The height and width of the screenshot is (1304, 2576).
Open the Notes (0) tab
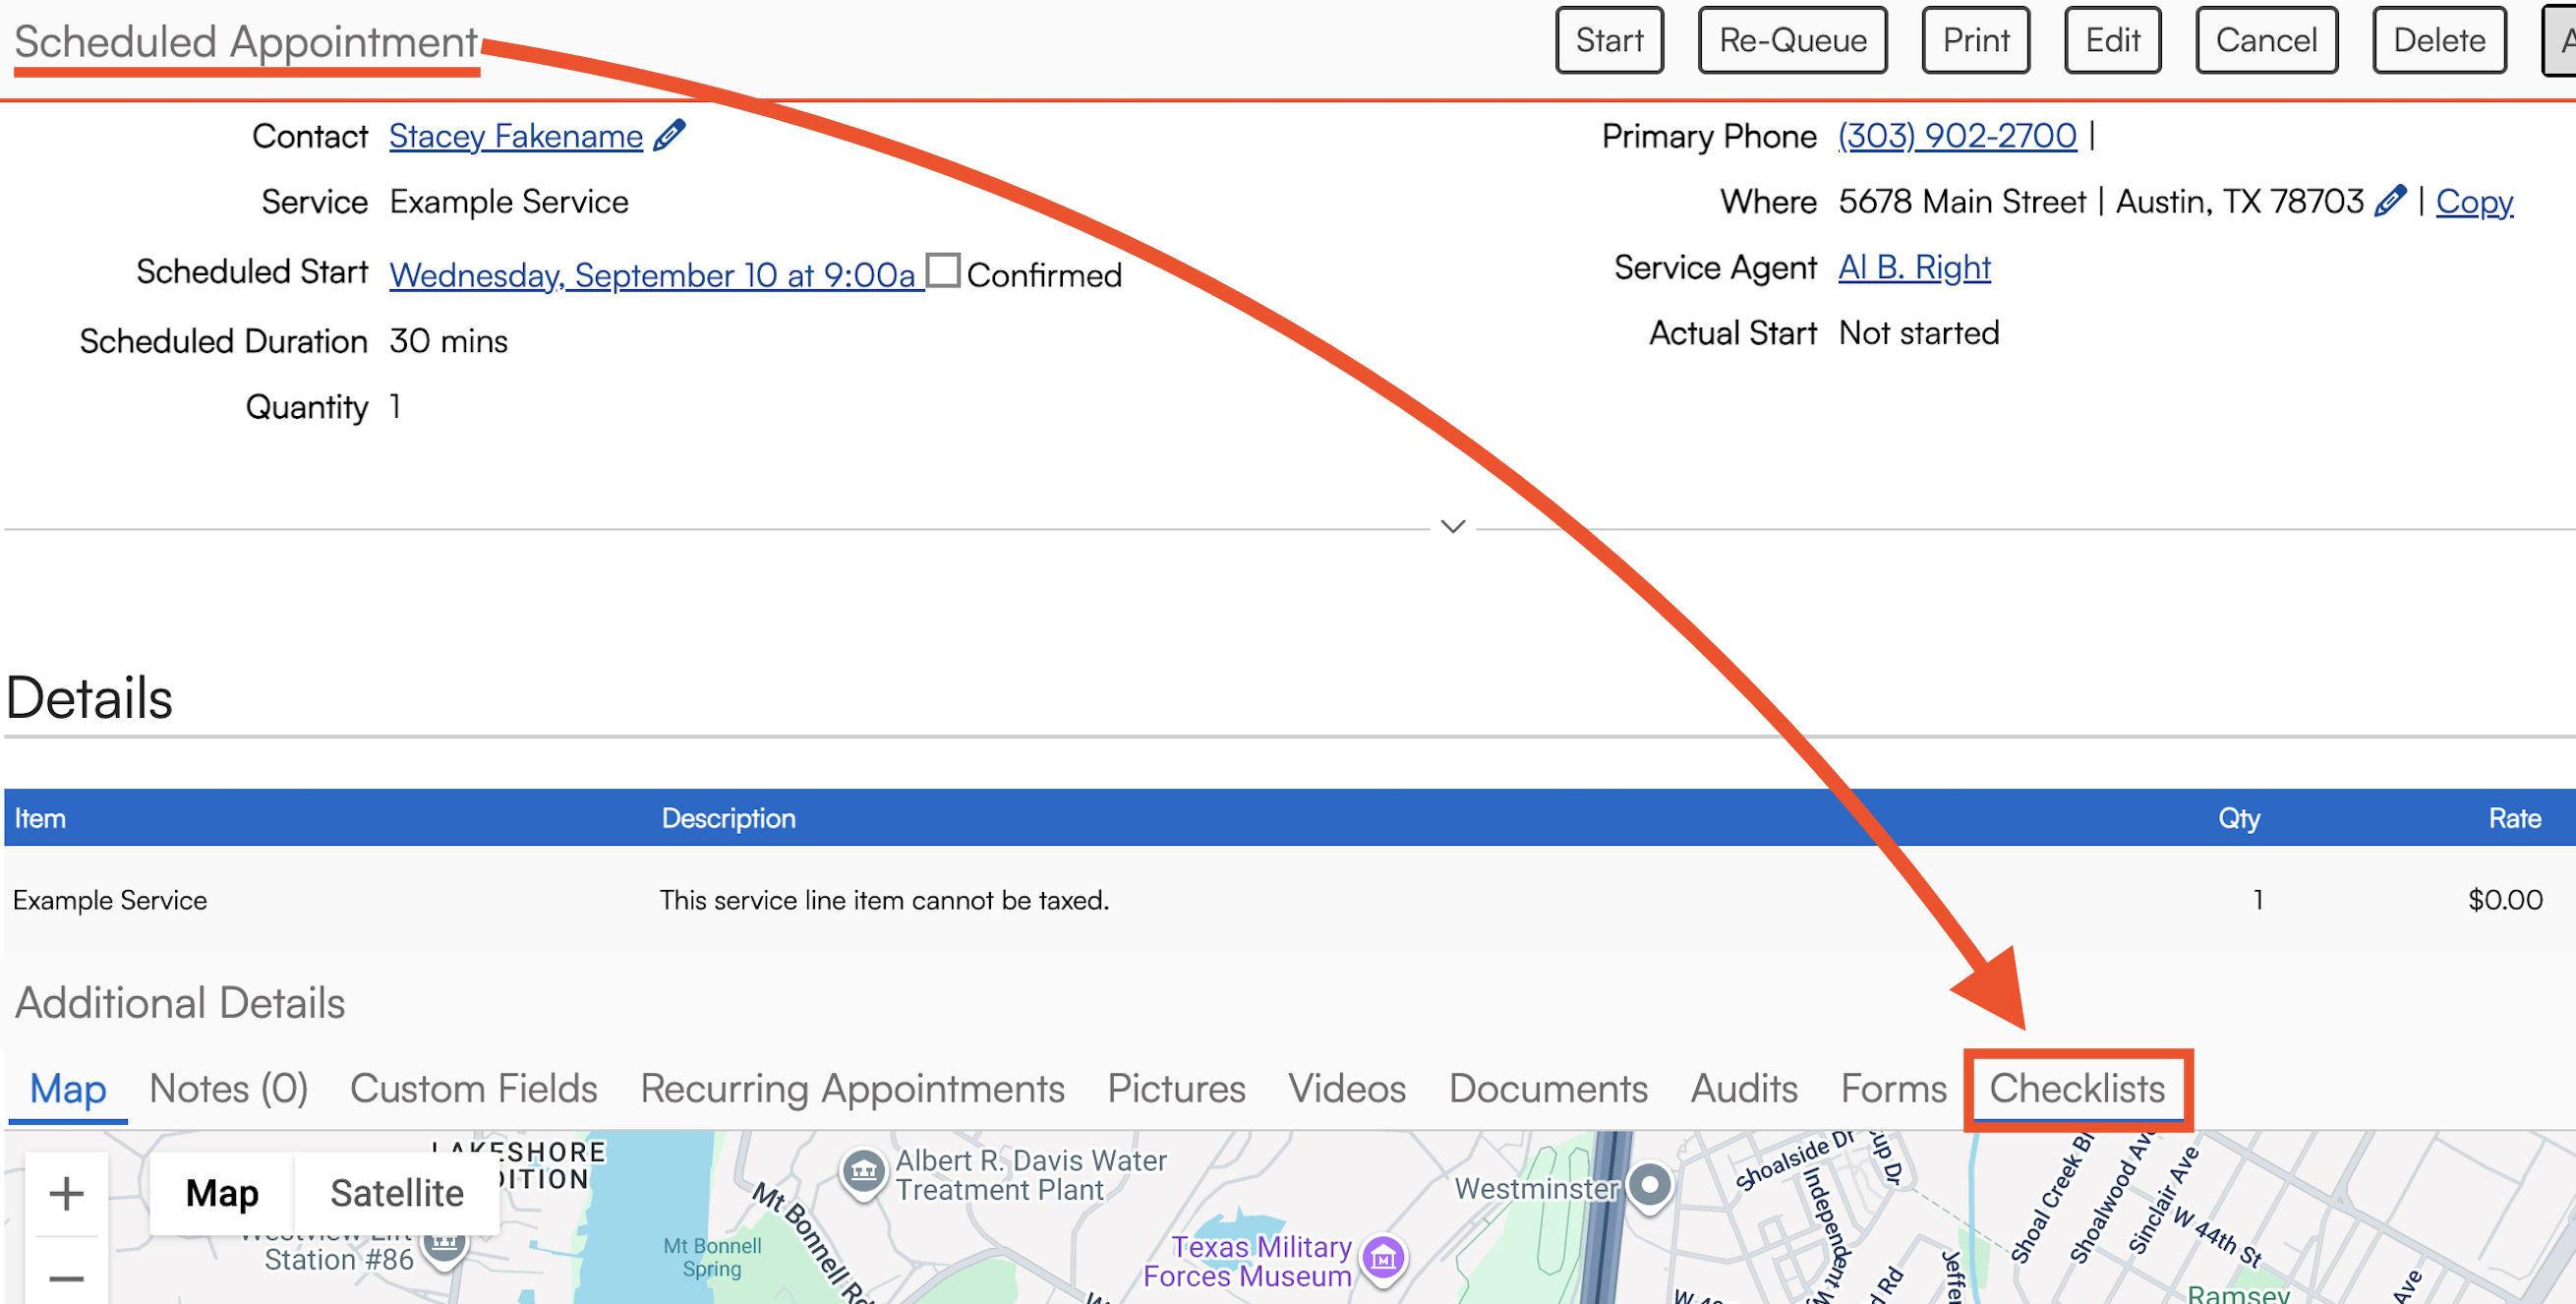[228, 1088]
